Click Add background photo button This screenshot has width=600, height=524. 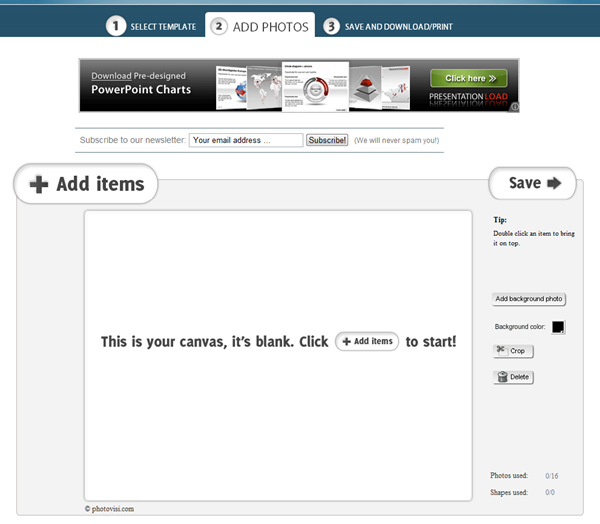[x=528, y=299]
